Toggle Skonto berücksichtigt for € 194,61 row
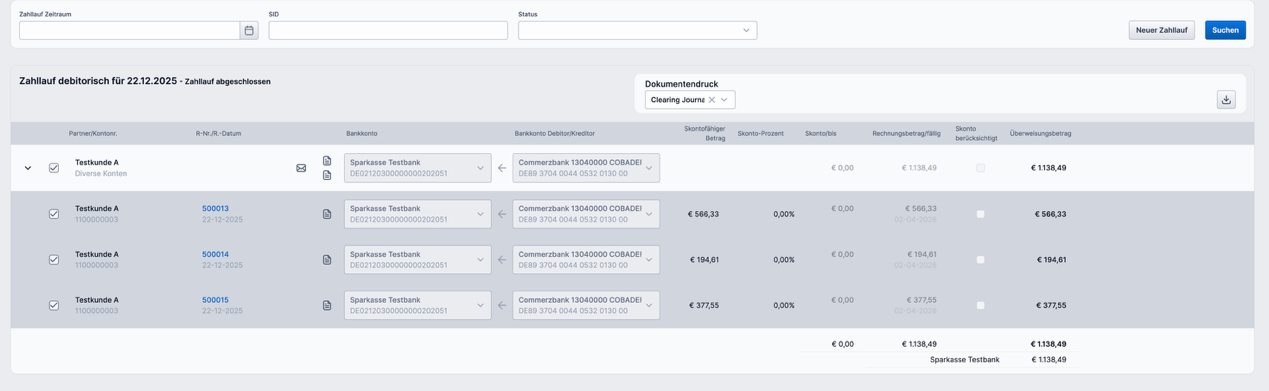Screen dimensions: 1269x391 980,260
